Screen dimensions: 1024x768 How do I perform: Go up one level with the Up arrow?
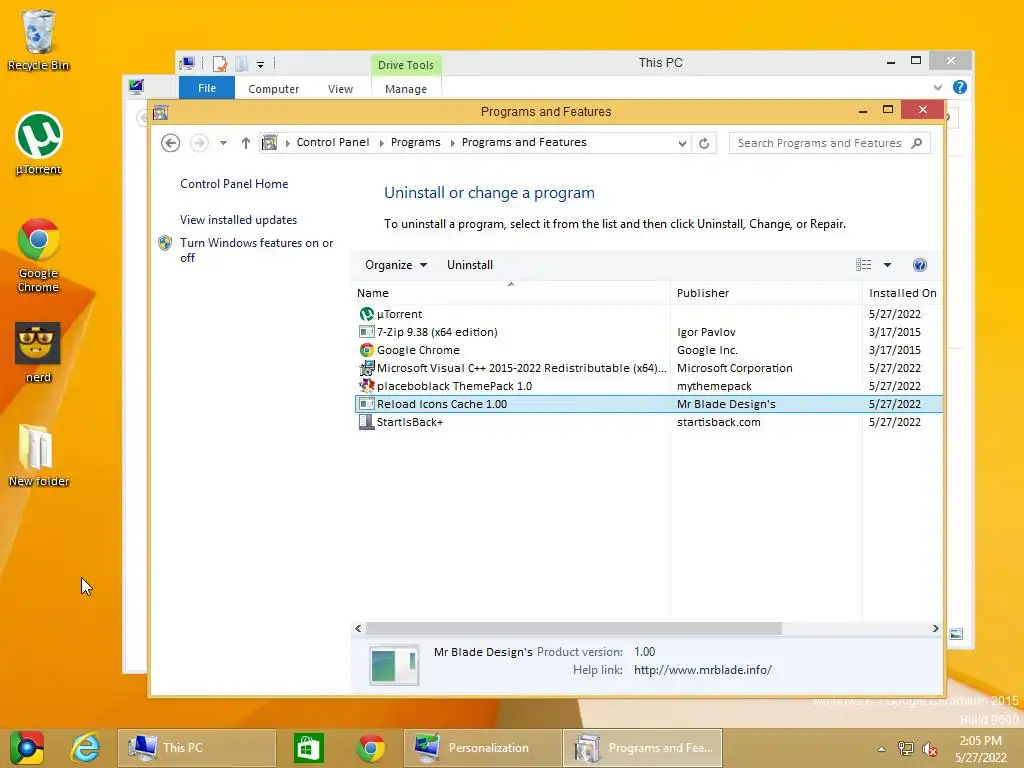(246, 143)
